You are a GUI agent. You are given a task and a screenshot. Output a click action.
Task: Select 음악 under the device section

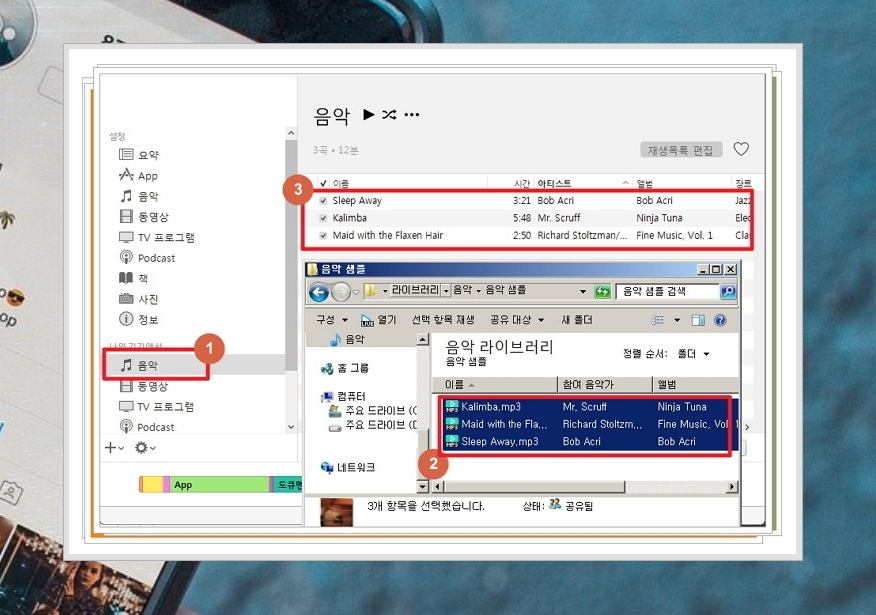tap(139, 365)
